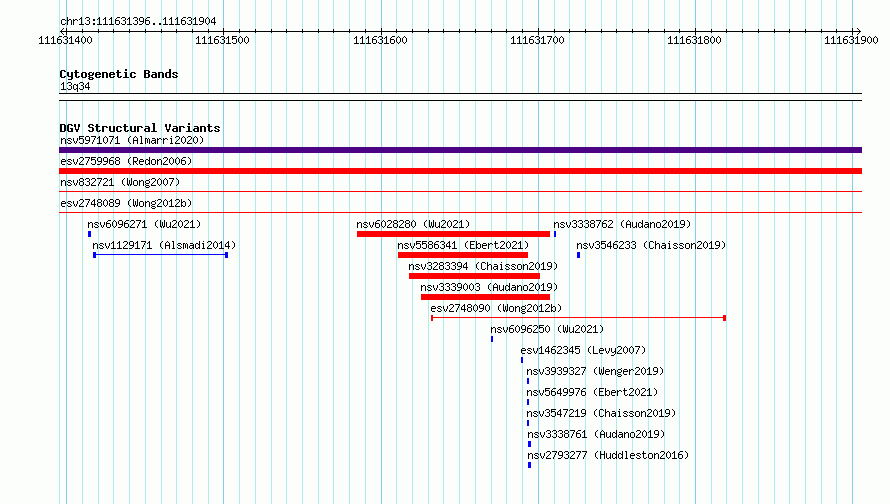Click the thin red esv2748090 span line
The height and width of the screenshot is (504, 890).
578,318
